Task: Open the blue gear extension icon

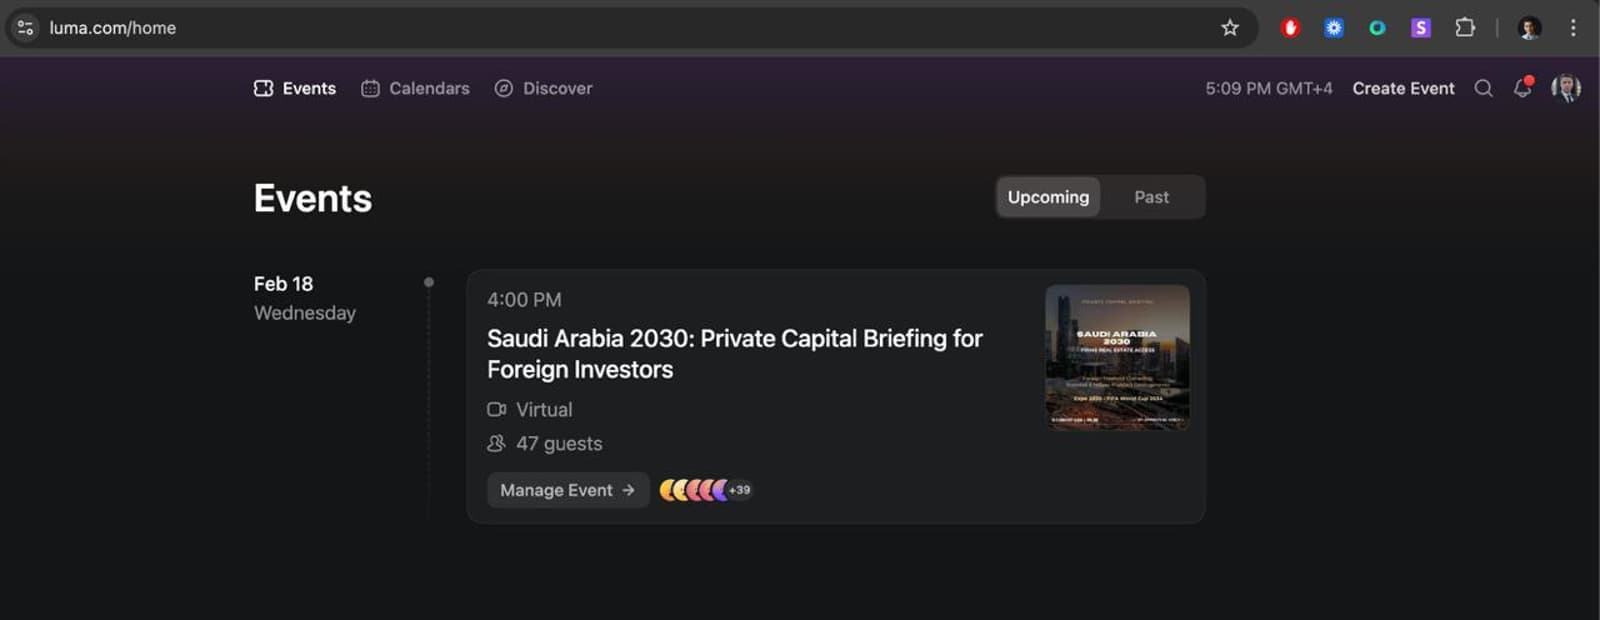Action: pos(1334,28)
